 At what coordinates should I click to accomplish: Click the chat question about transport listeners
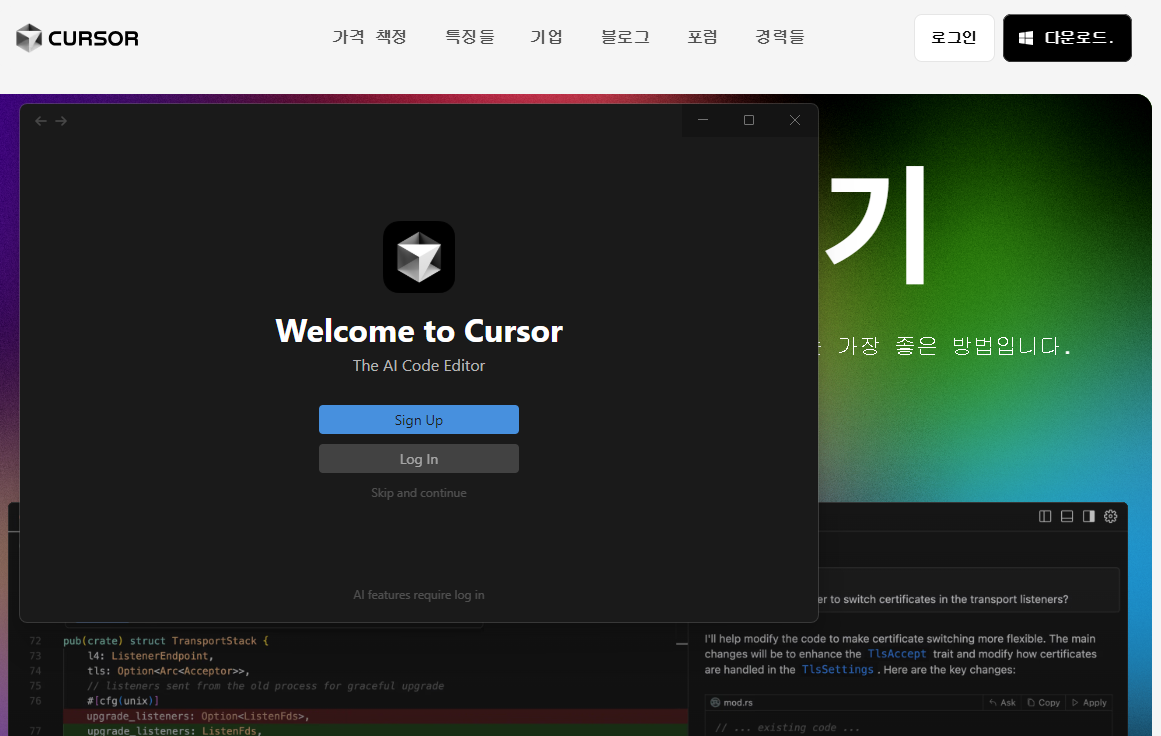click(943, 599)
